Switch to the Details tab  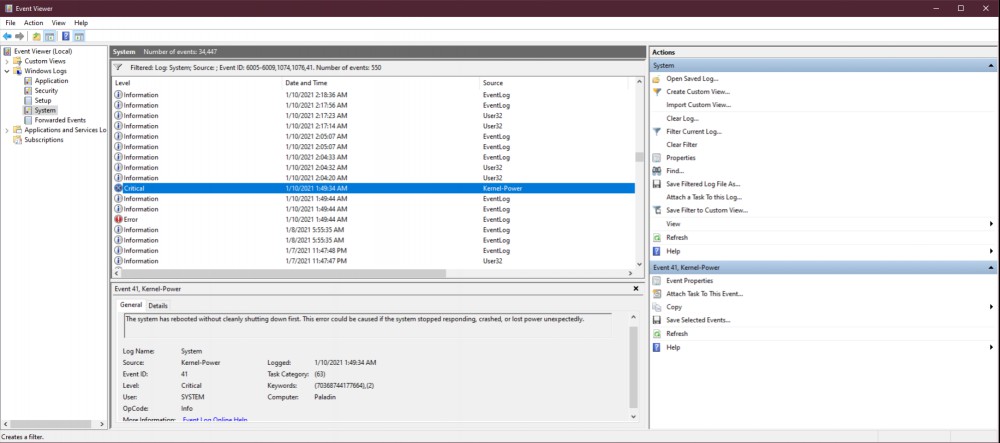click(158, 306)
